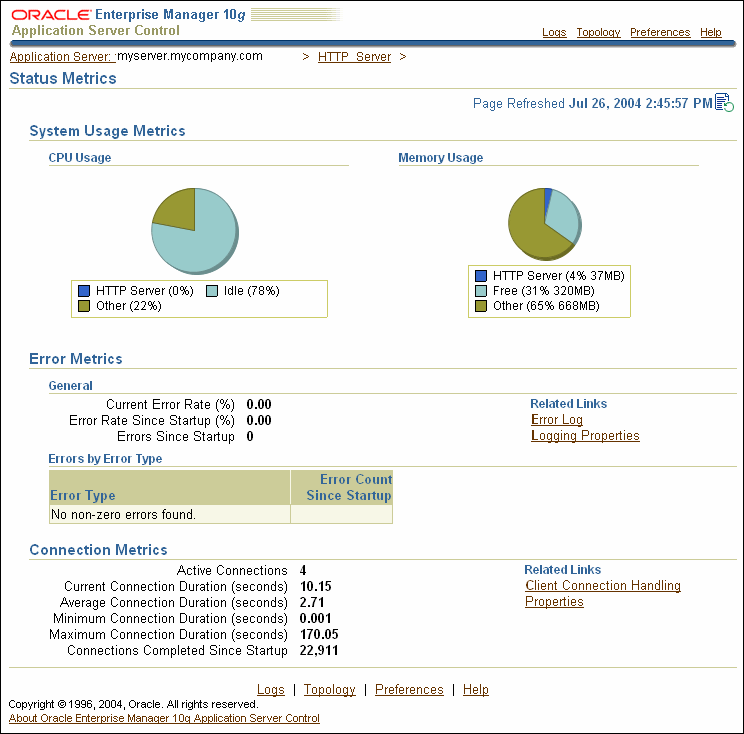The width and height of the screenshot is (744, 734).
Task: Open Topology link in top header
Action: [x=598, y=32]
